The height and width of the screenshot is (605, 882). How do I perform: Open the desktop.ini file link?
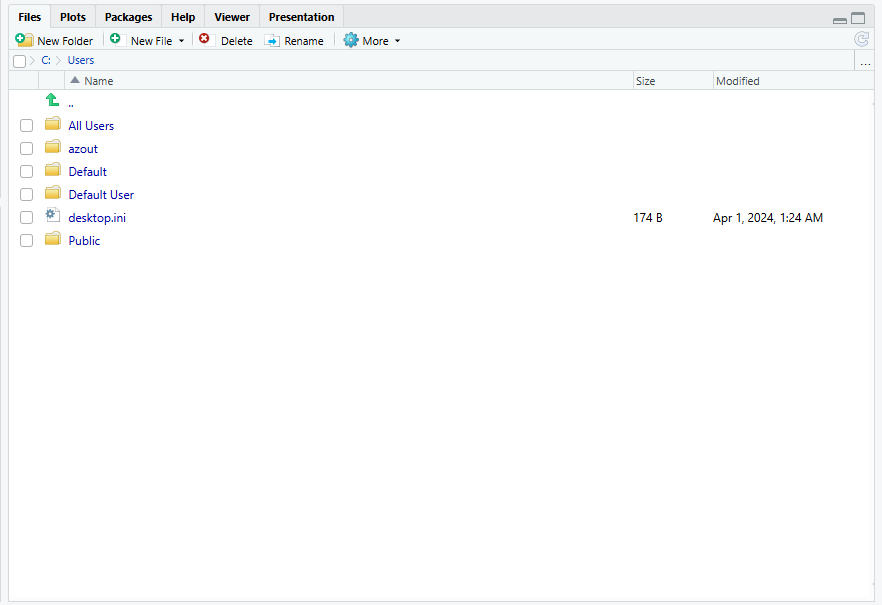(97, 218)
